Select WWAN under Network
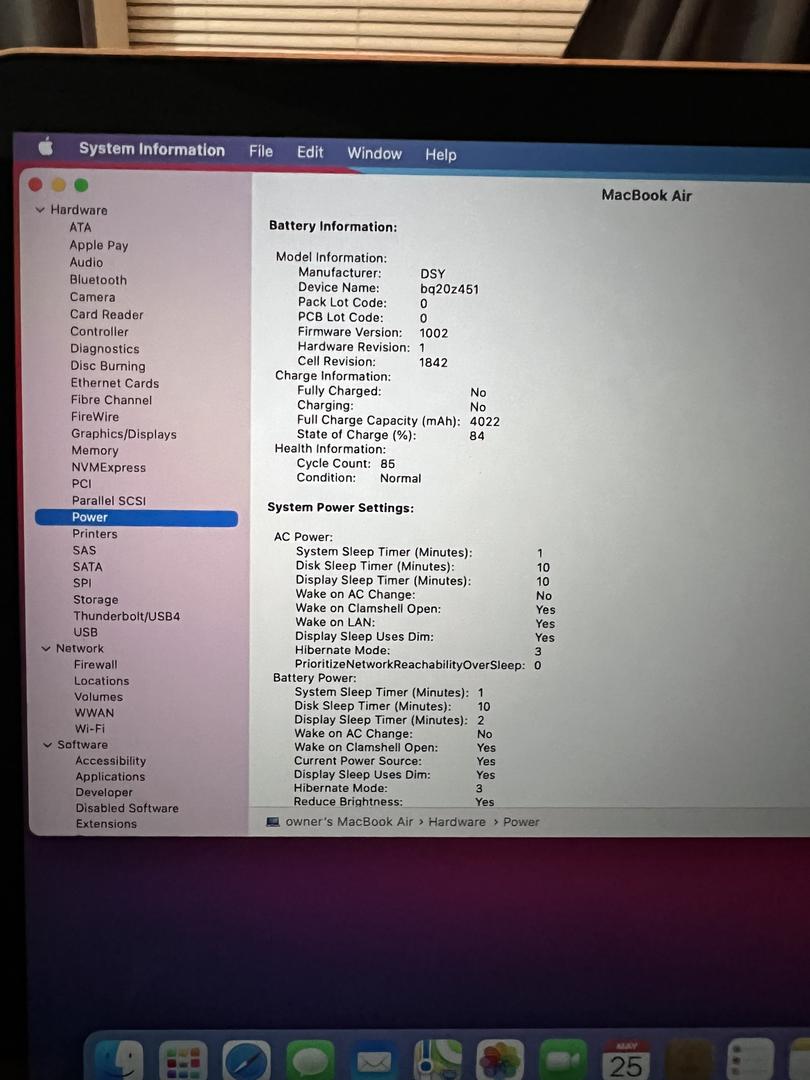This screenshot has width=810, height=1080. tap(94, 713)
